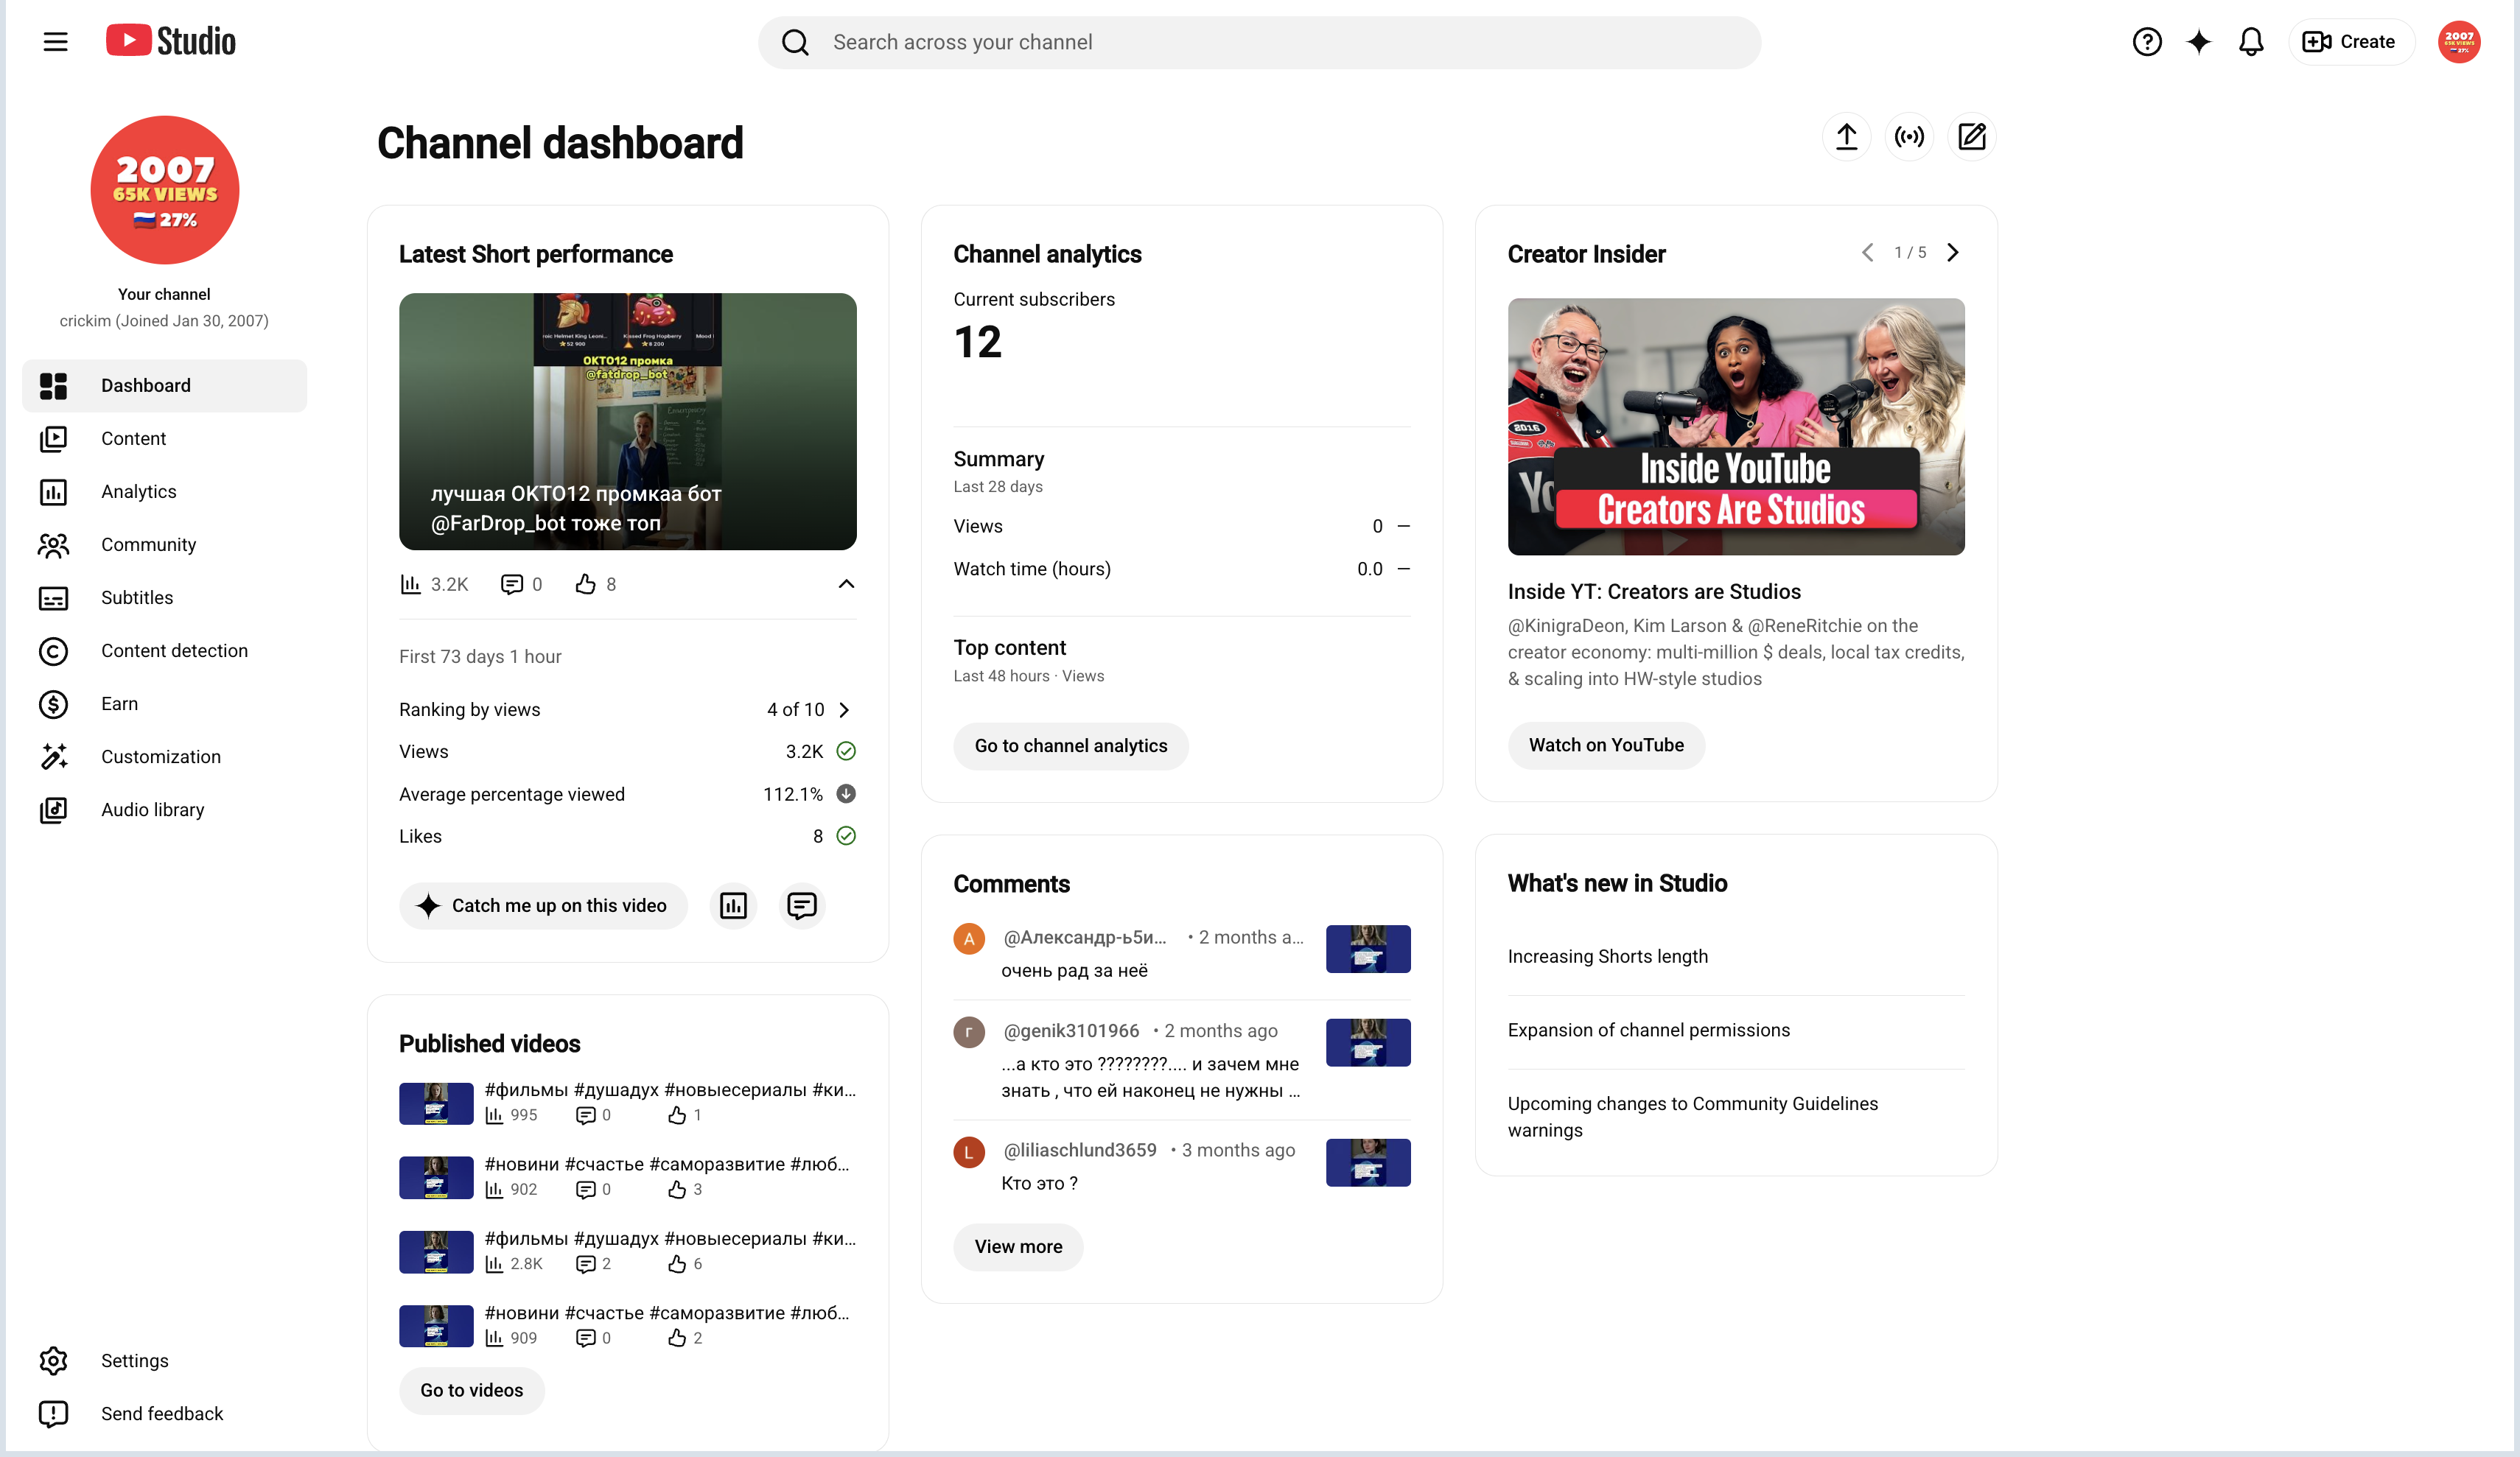This screenshot has height=1457, width=2520.
Task: Open video comments icon beside Catch me up
Action: click(x=802, y=906)
